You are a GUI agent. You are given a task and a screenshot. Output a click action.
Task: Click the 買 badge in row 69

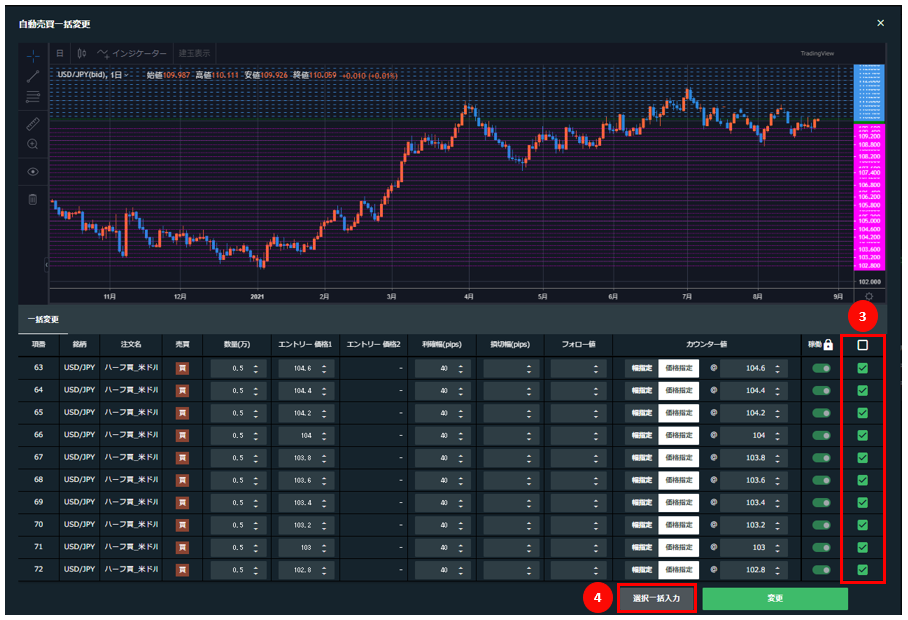(182, 502)
